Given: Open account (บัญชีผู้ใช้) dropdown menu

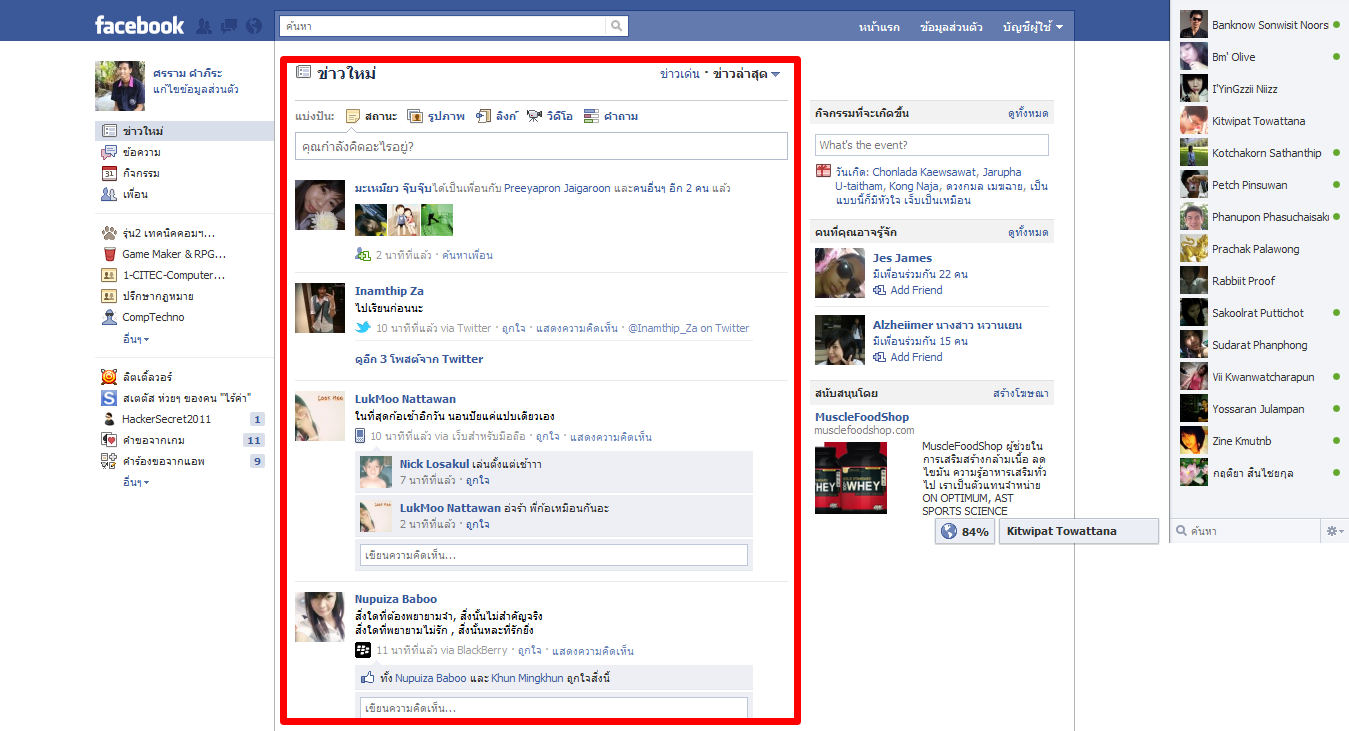Looking at the screenshot, I should [x=1033, y=27].
